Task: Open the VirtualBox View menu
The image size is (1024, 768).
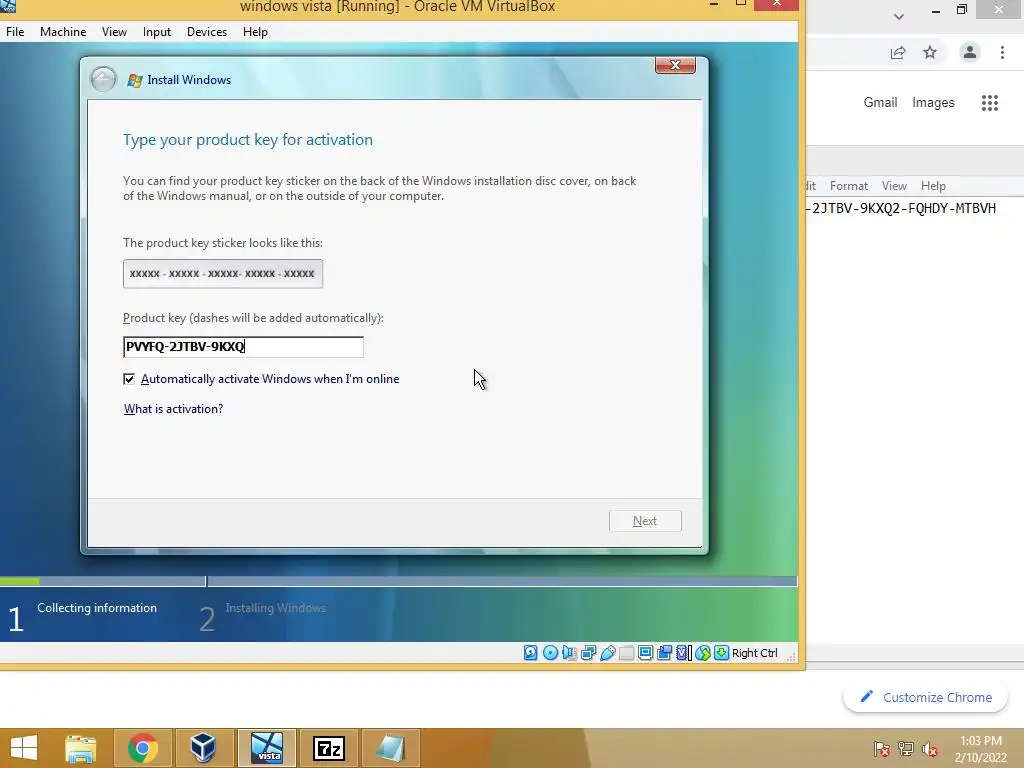Action: pyautogui.click(x=114, y=31)
